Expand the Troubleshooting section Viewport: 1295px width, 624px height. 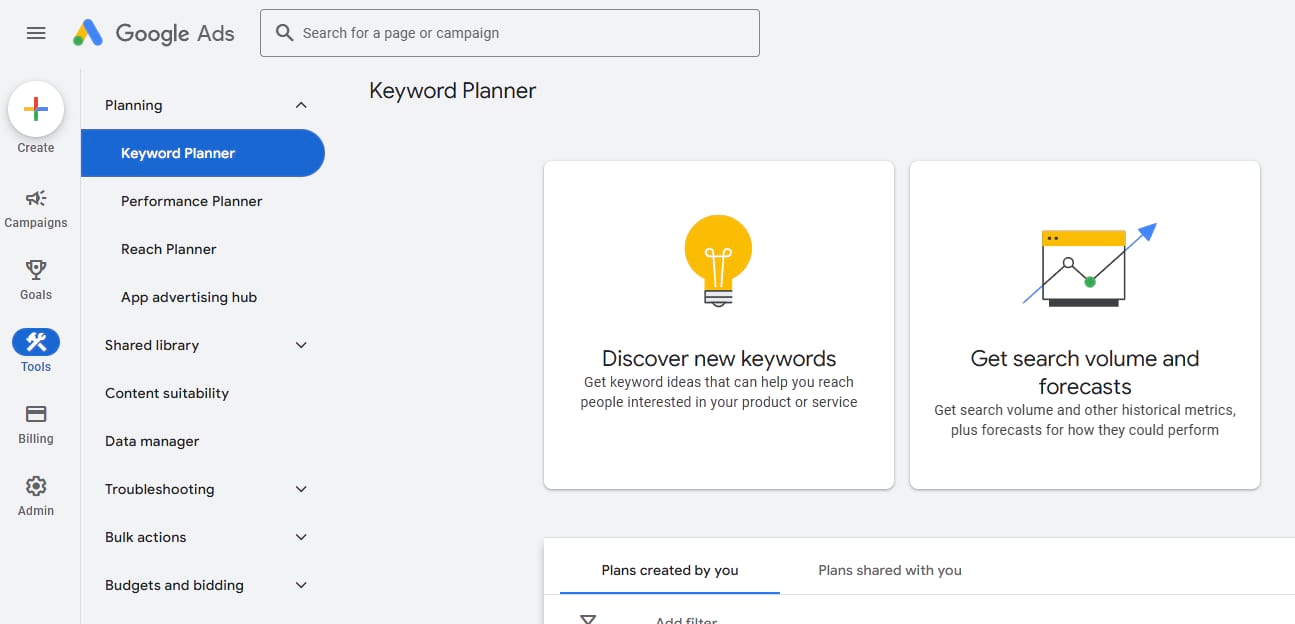click(301, 489)
